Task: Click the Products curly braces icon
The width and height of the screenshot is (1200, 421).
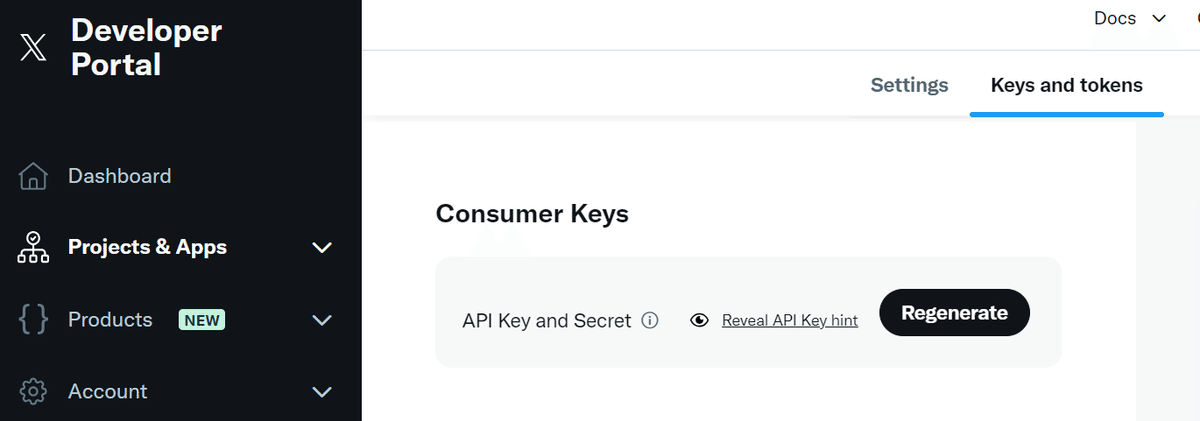Action: click(33, 320)
